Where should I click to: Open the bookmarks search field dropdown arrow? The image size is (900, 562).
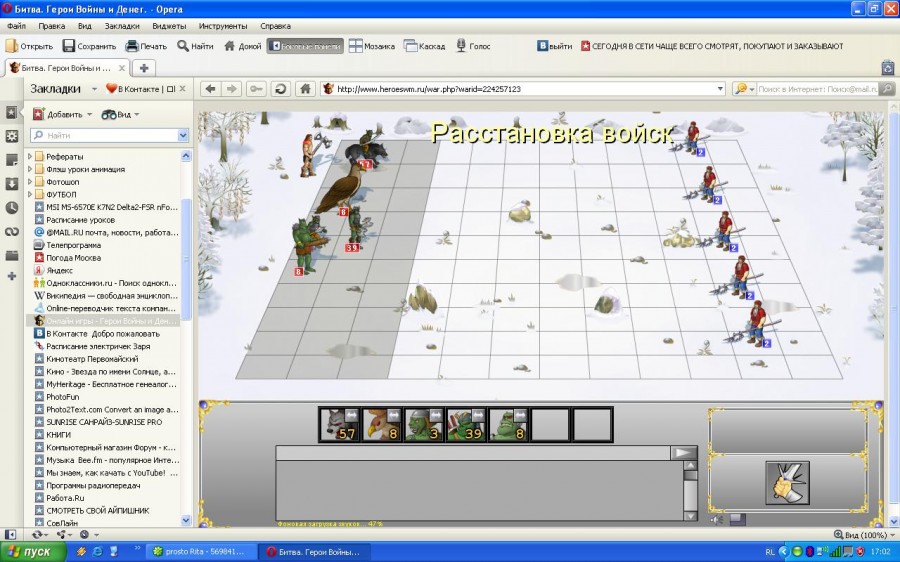click(183, 135)
